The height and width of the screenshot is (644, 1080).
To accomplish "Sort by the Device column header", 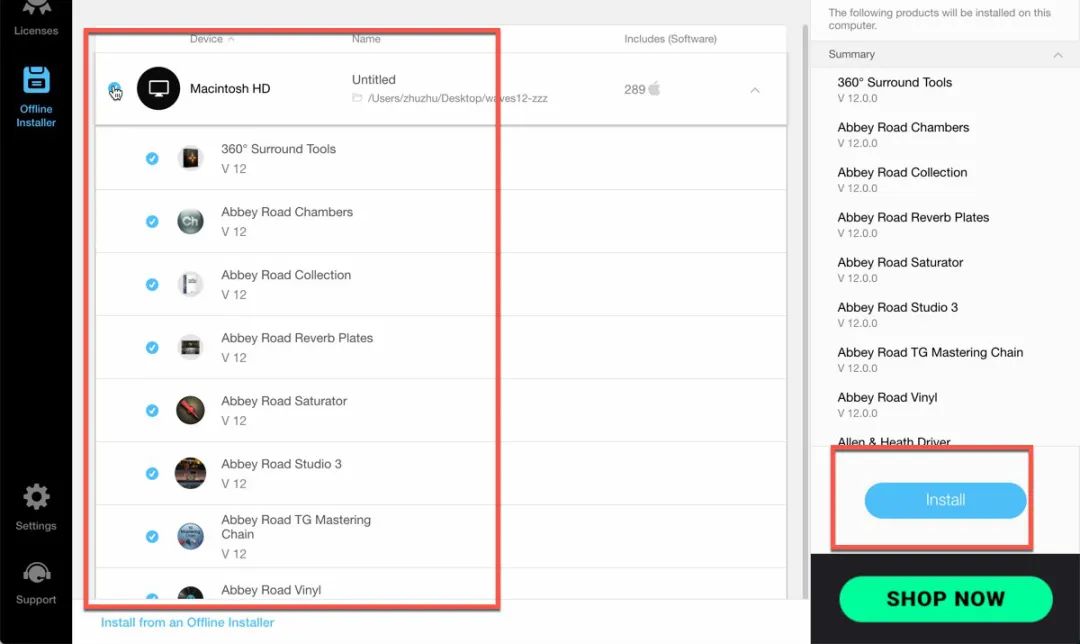I will click(211, 39).
